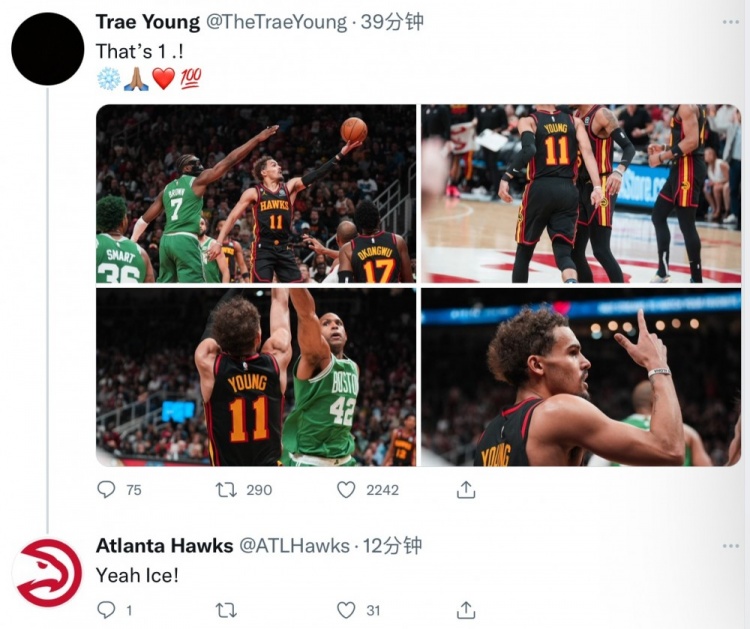The width and height of the screenshot is (750, 629).
Task: Visit the @TheTraeYoung handle
Action: tap(276, 22)
